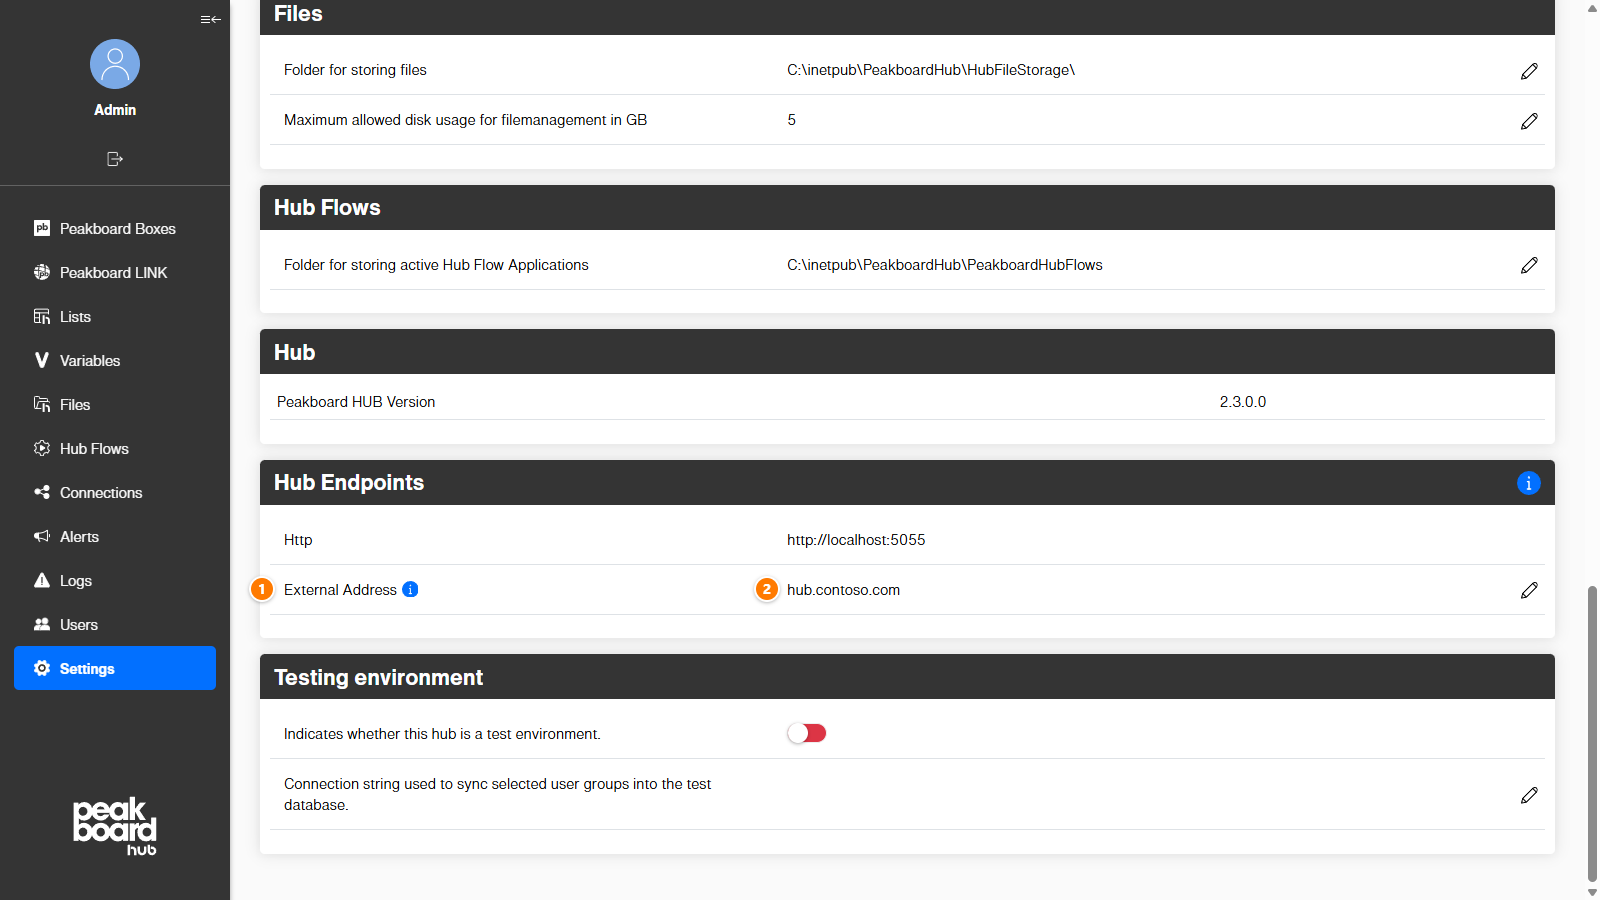
Task: Click the Admin user avatar
Action: click(x=115, y=64)
